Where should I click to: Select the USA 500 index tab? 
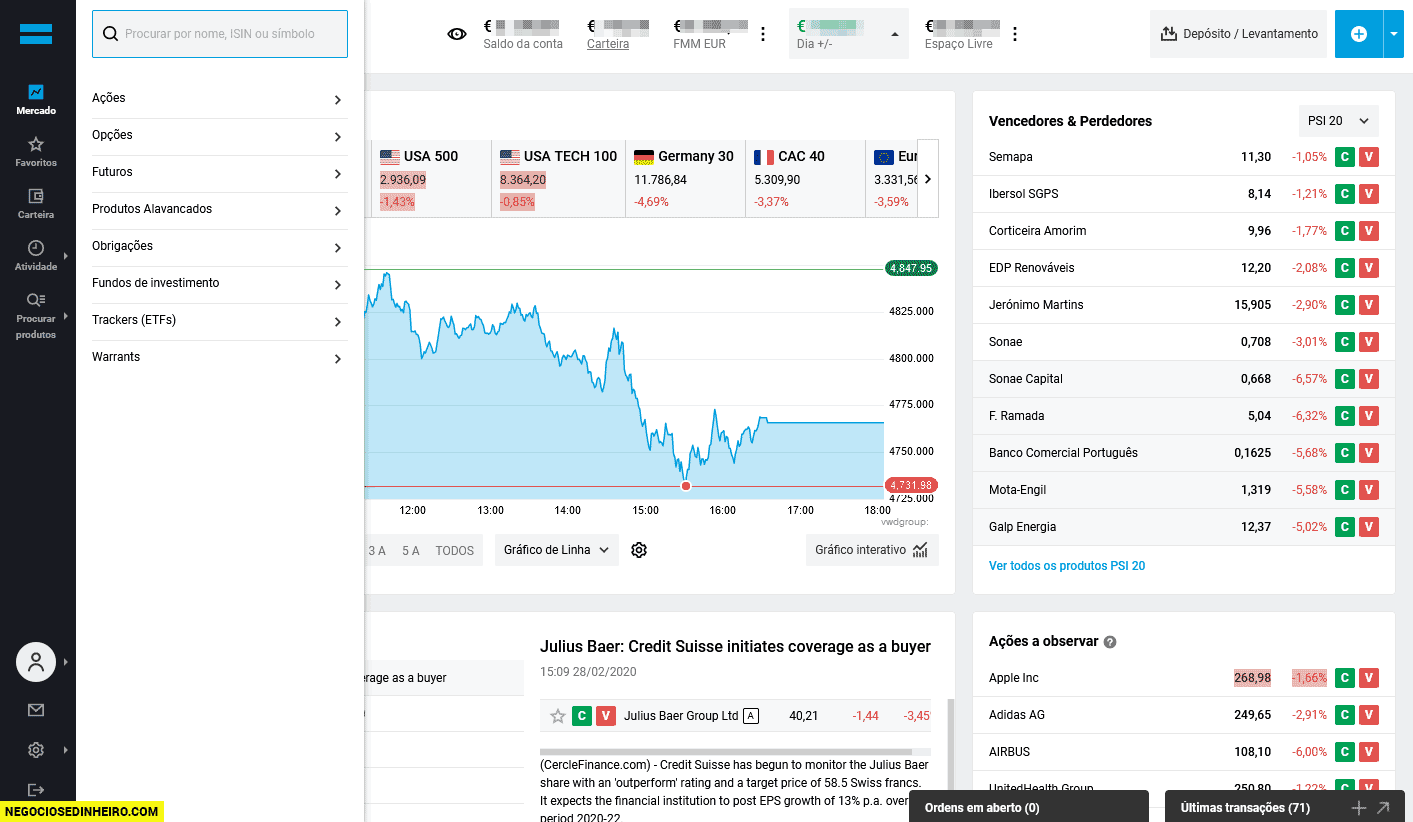431,179
